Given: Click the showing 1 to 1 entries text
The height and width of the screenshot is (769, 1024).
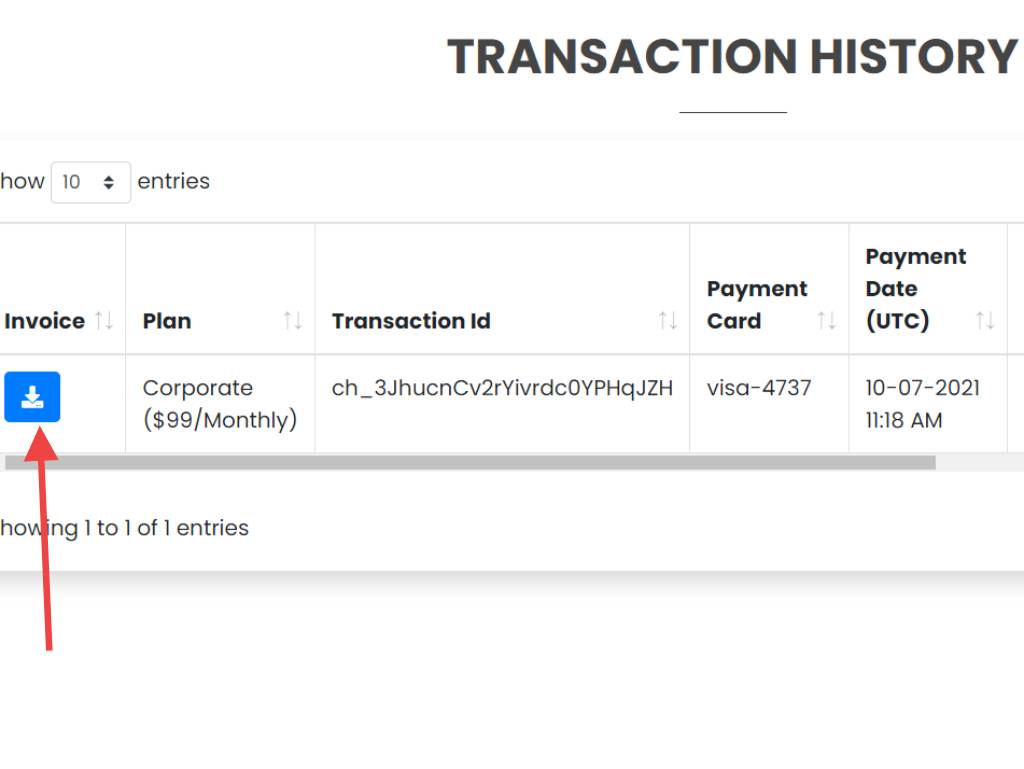Looking at the screenshot, I should point(124,527).
